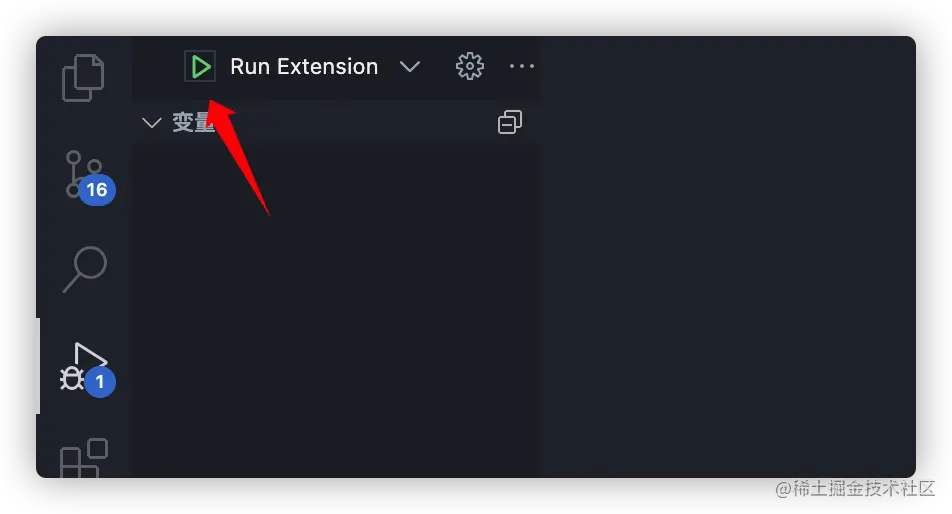Viewport: 952px width, 514px height.
Task: Open the Source Control view
Action: point(82,172)
